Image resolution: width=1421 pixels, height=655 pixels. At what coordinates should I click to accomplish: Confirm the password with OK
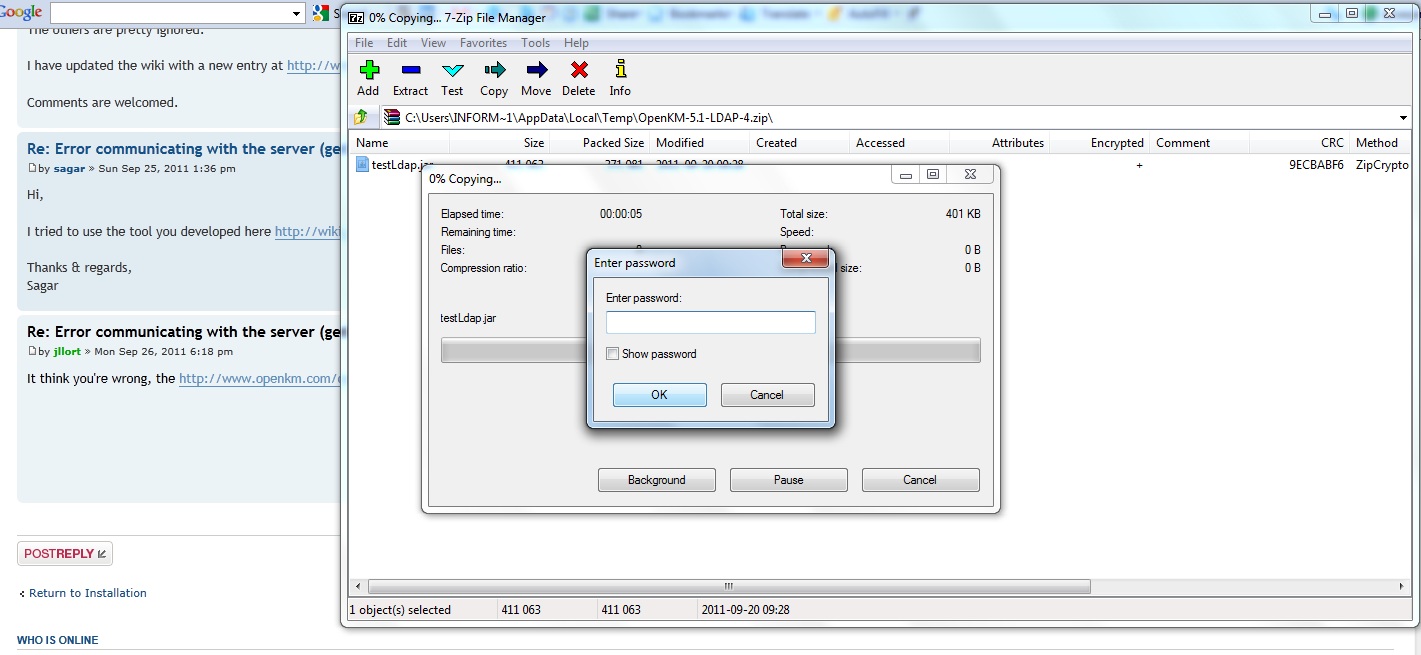pos(659,395)
